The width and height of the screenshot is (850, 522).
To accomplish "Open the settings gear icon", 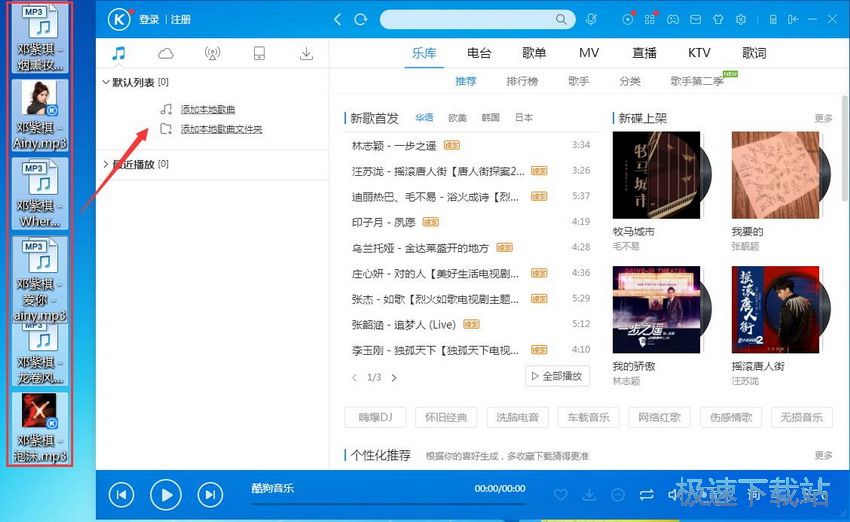I will click(x=741, y=20).
